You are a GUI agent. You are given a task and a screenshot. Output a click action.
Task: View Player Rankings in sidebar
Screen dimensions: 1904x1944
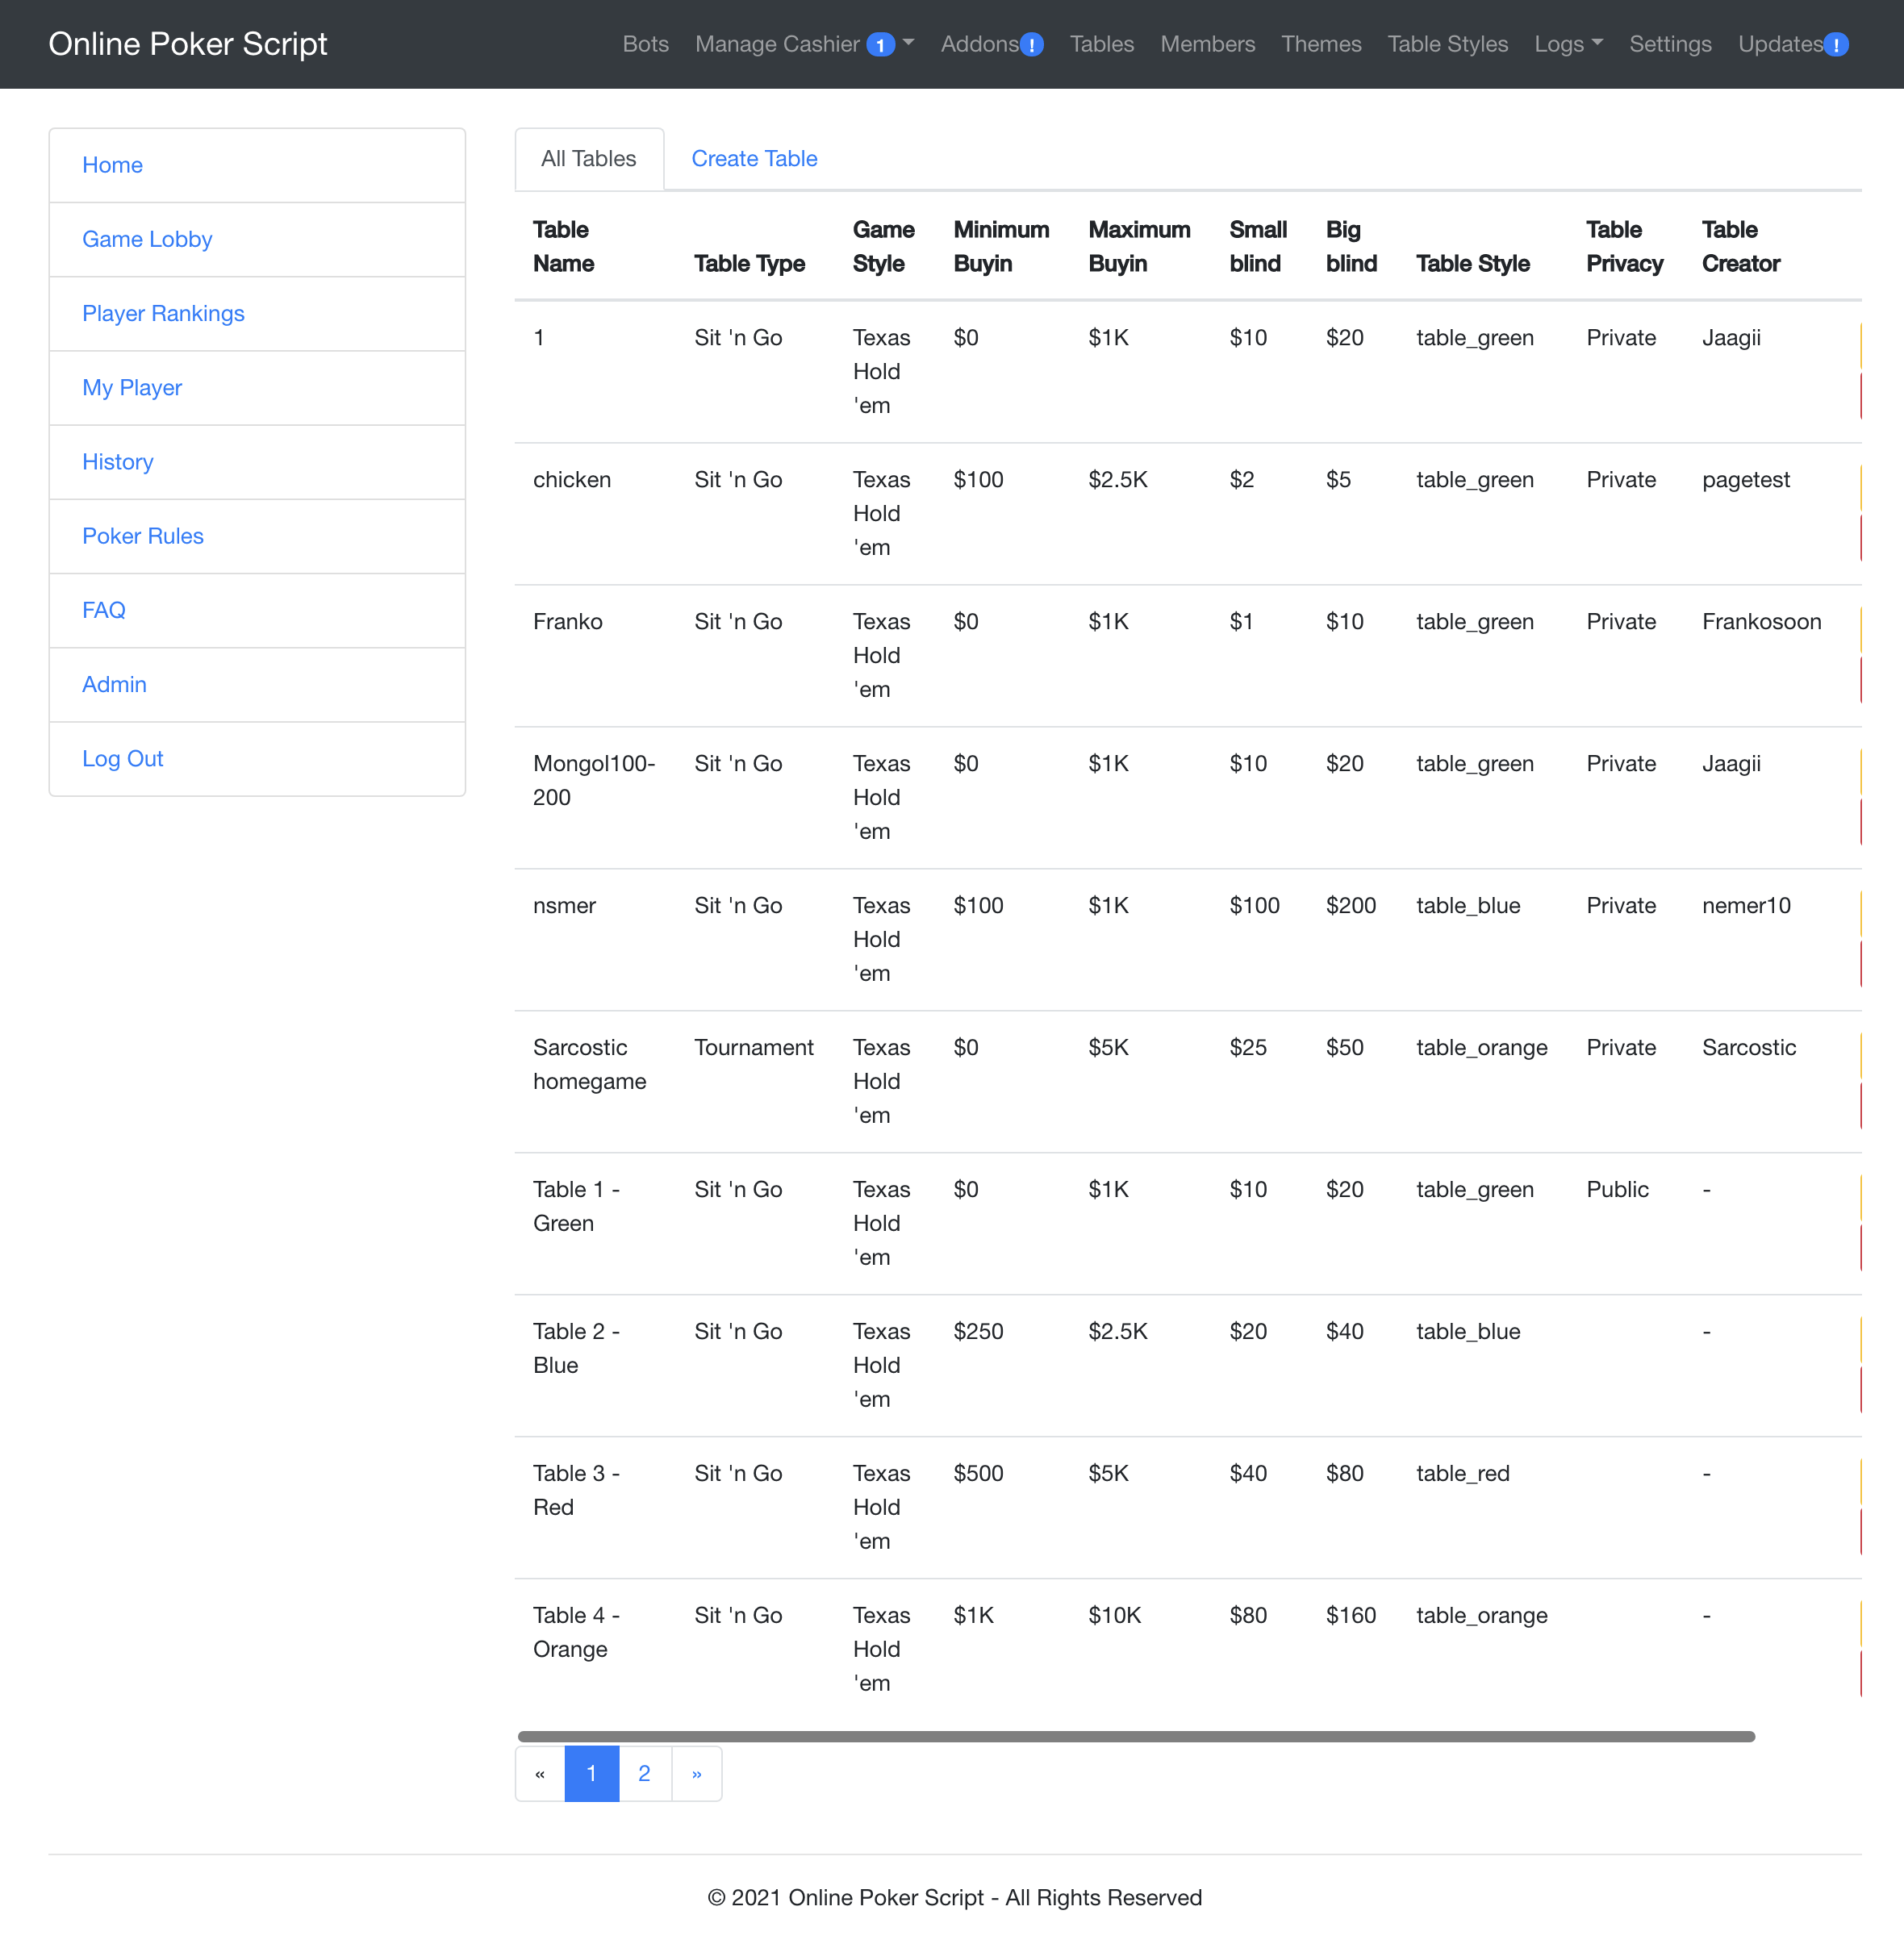(x=257, y=313)
